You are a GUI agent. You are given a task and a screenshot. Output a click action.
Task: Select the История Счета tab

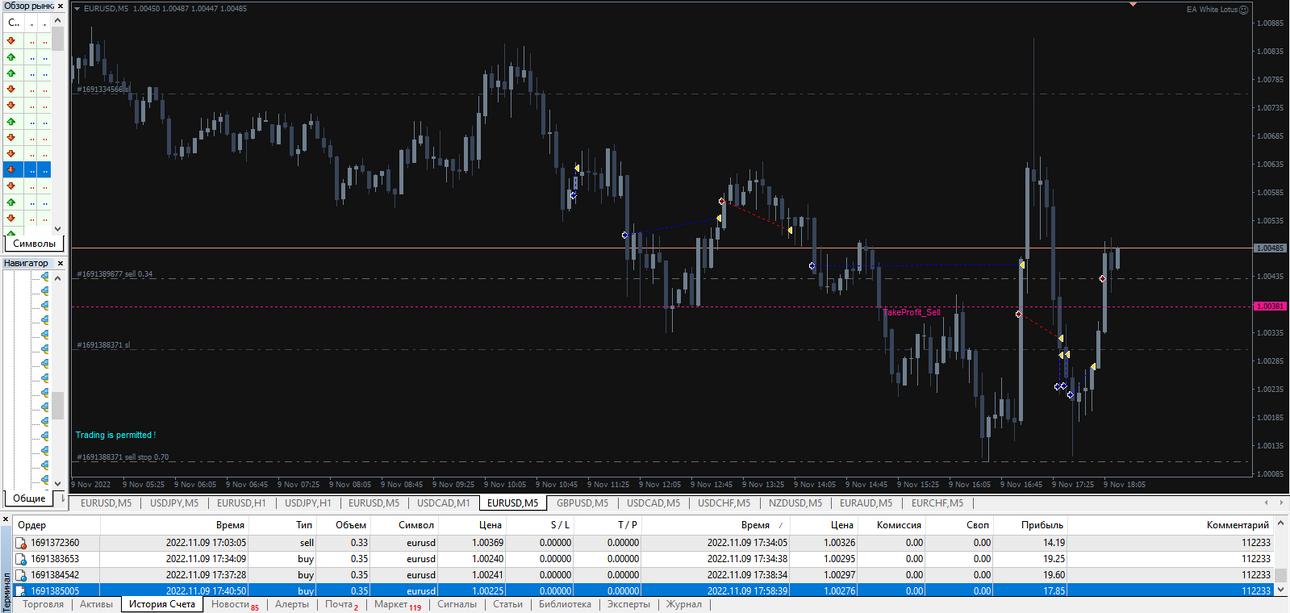pyautogui.click(x=162, y=604)
